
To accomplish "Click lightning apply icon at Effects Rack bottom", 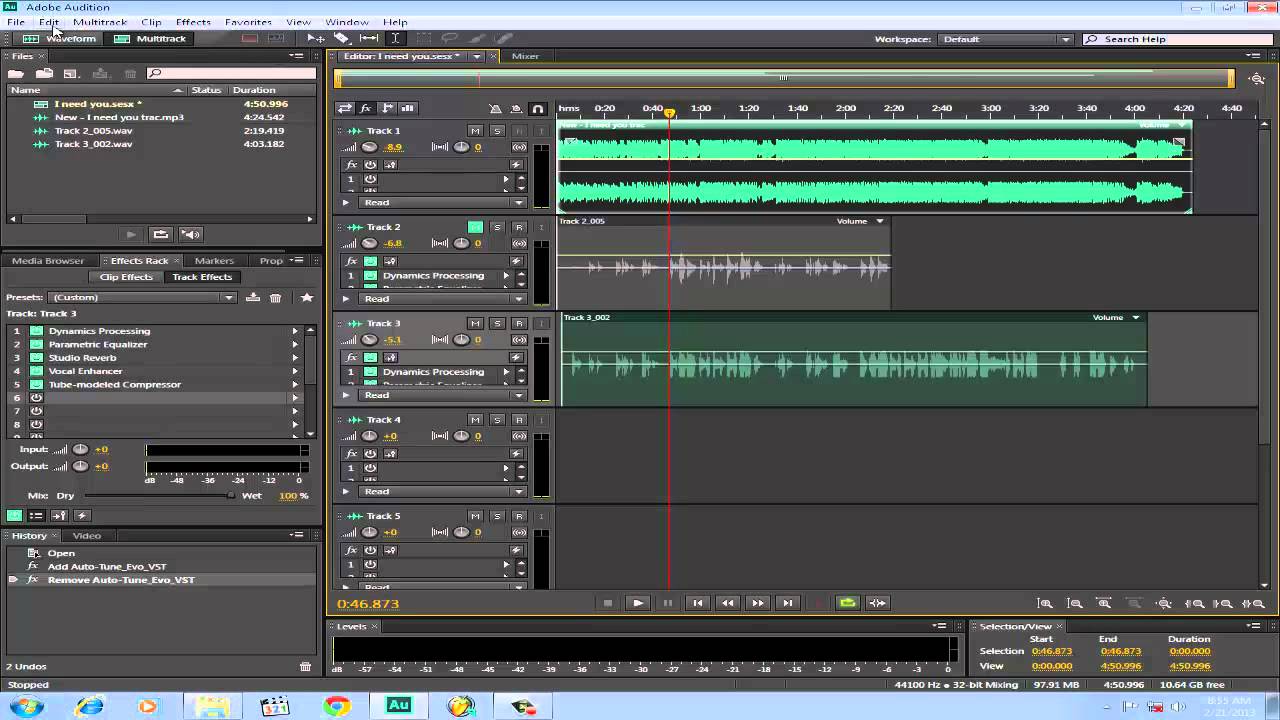I will tap(82, 515).
